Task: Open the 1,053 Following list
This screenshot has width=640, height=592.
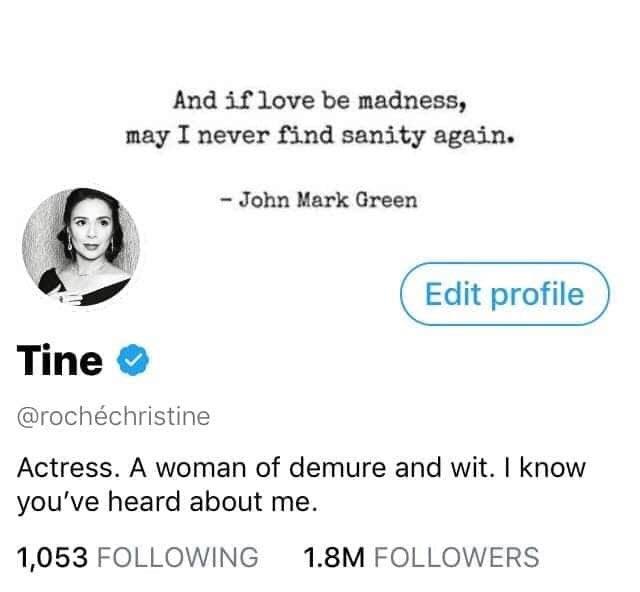Action: coord(138,557)
